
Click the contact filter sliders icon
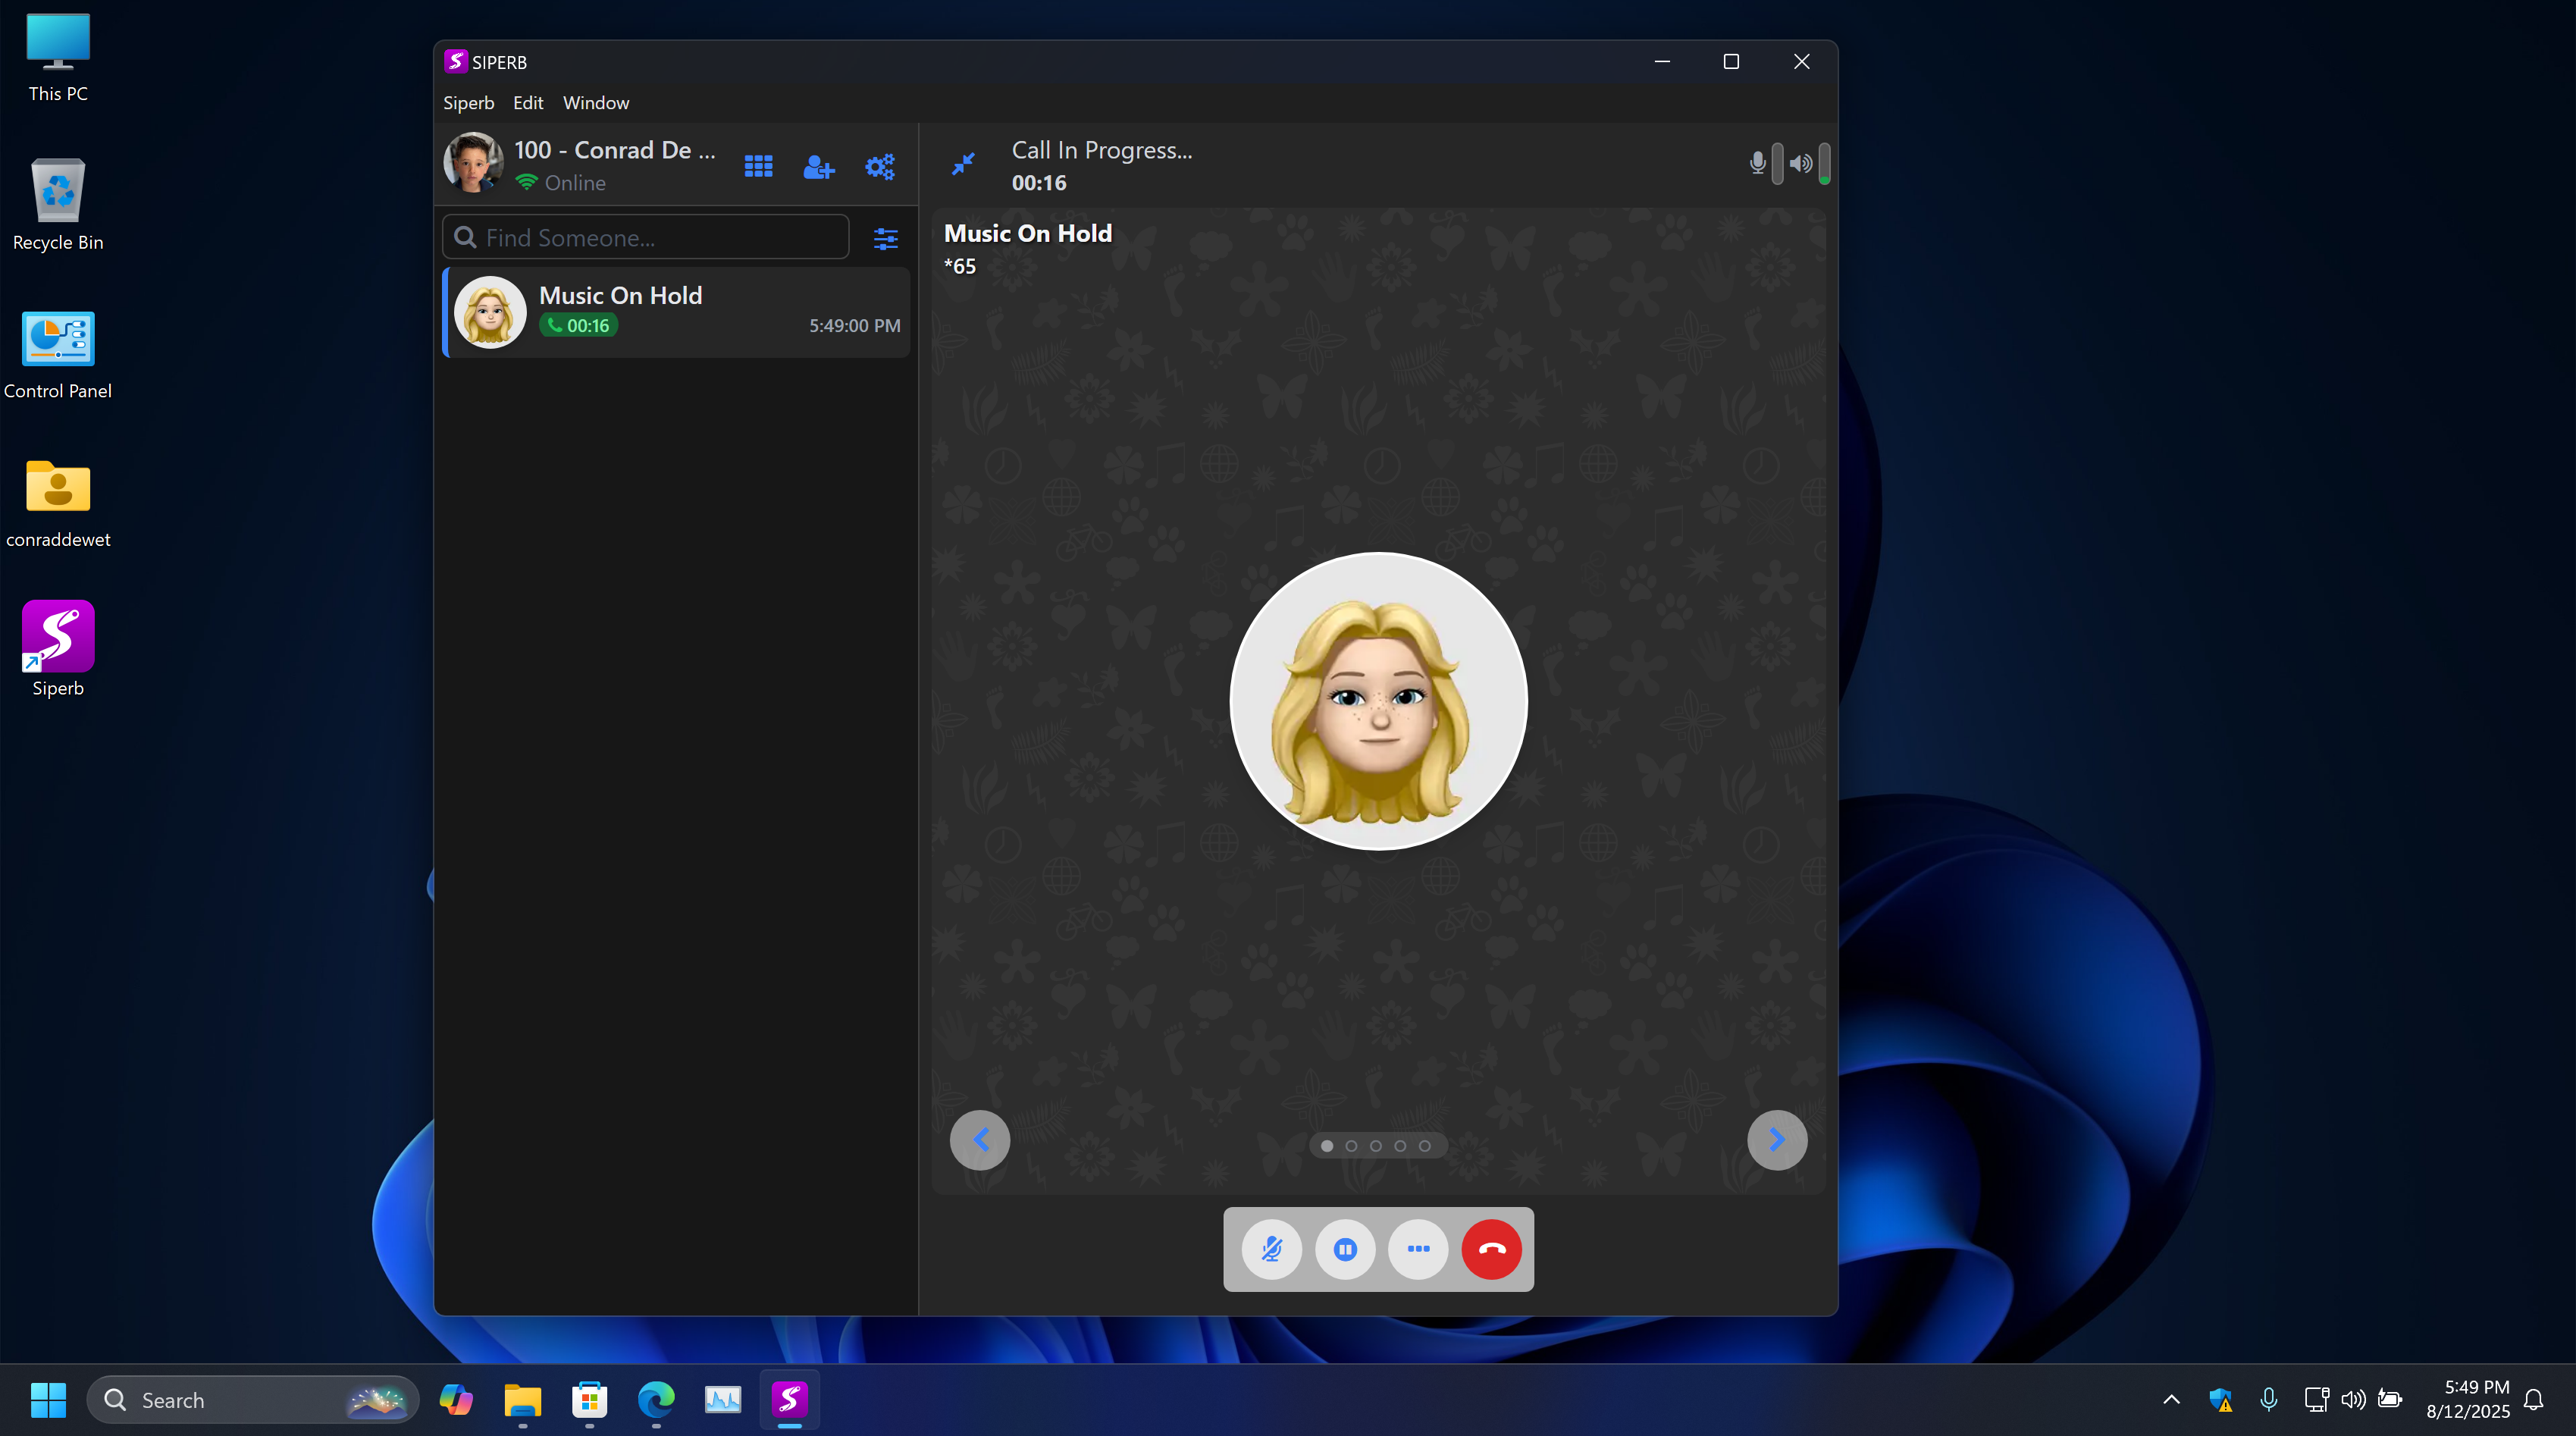point(885,238)
